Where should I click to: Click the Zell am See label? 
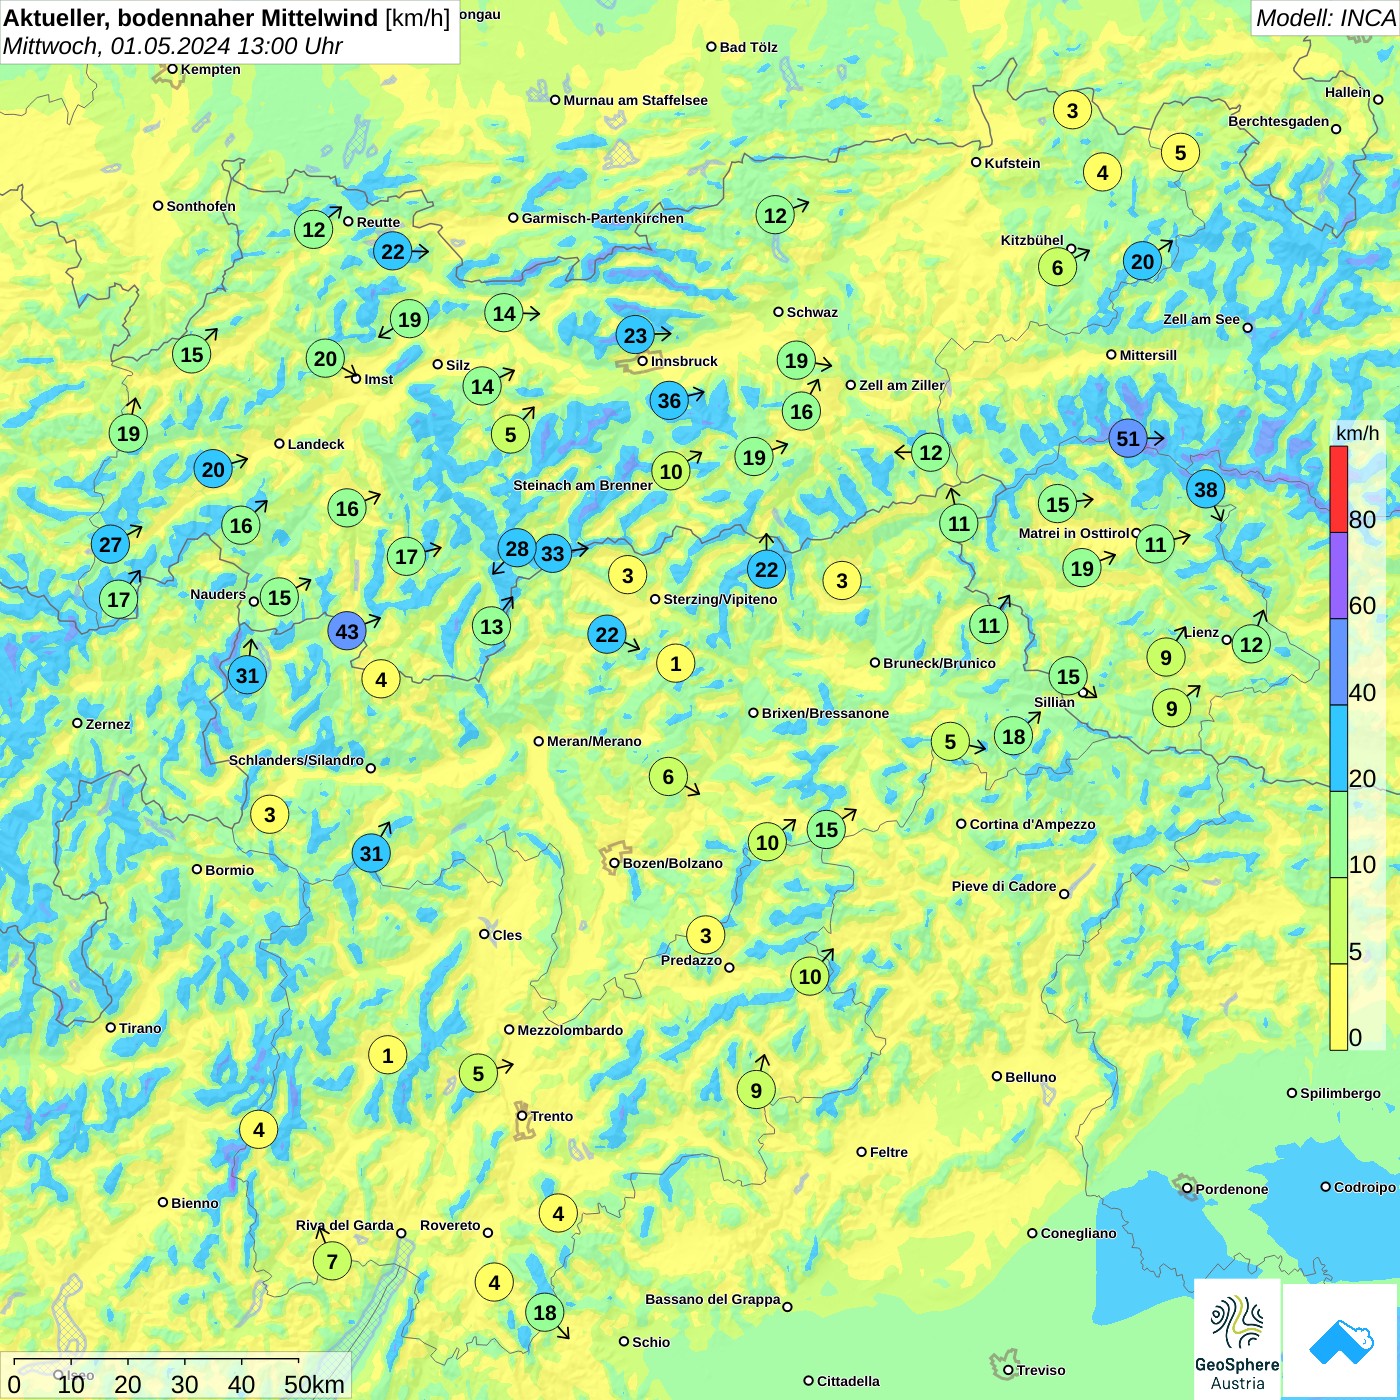click(x=1201, y=319)
